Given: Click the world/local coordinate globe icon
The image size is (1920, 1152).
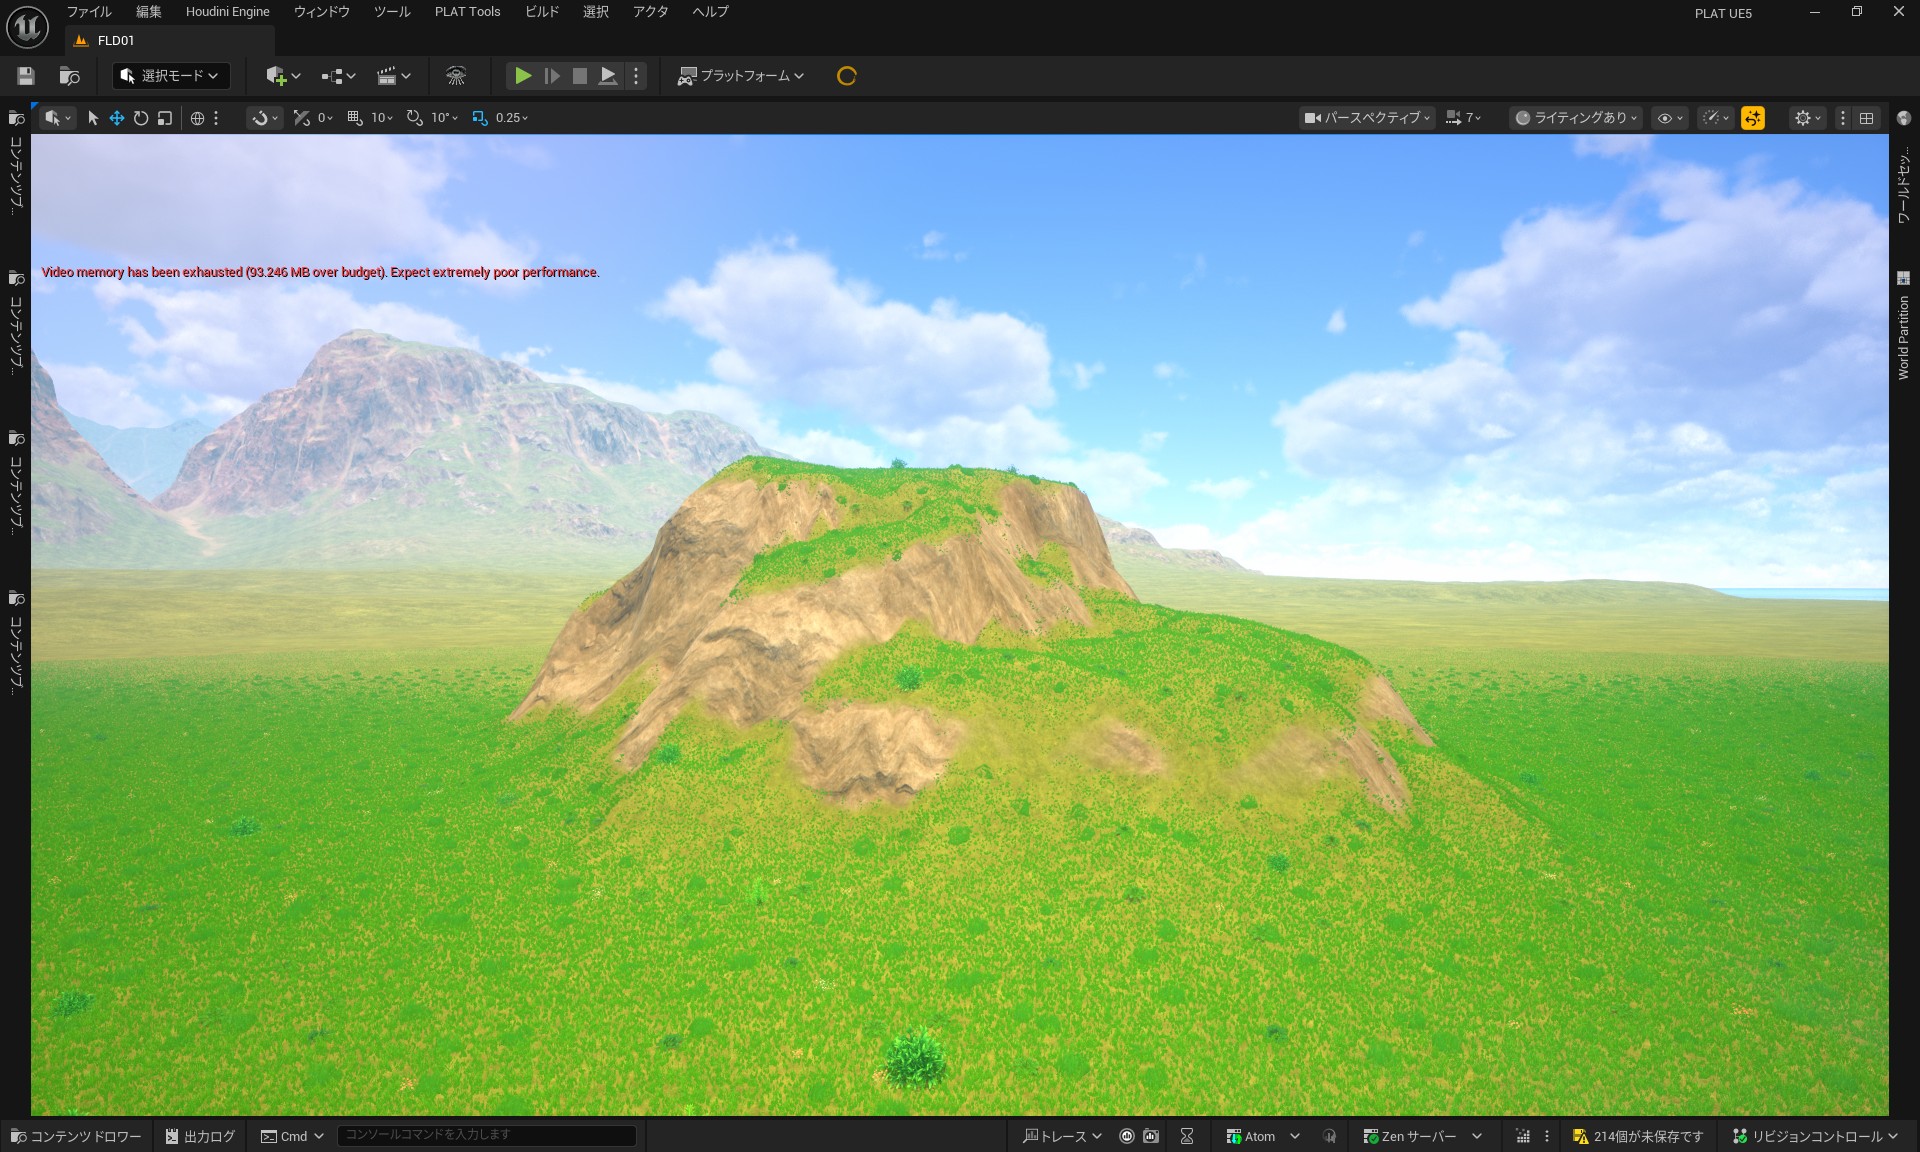Looking at the screenshot, I should coord(196,118).
